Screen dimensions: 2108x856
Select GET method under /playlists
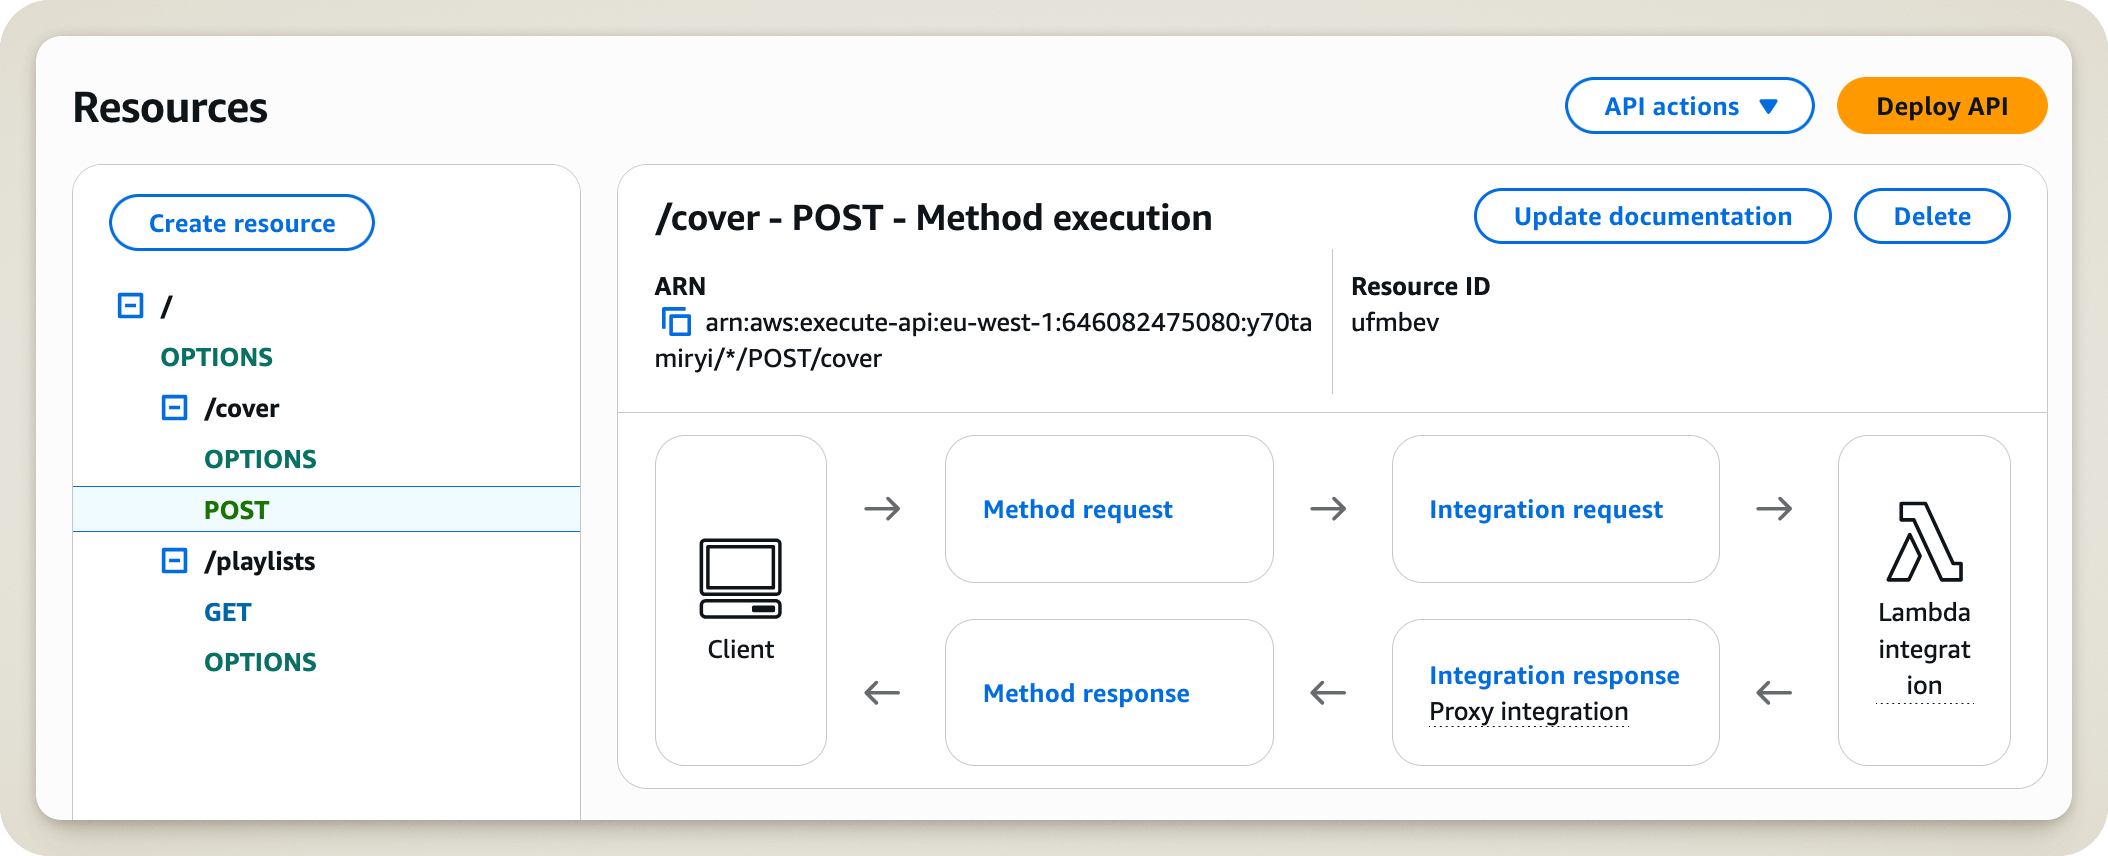click(228, 612)
